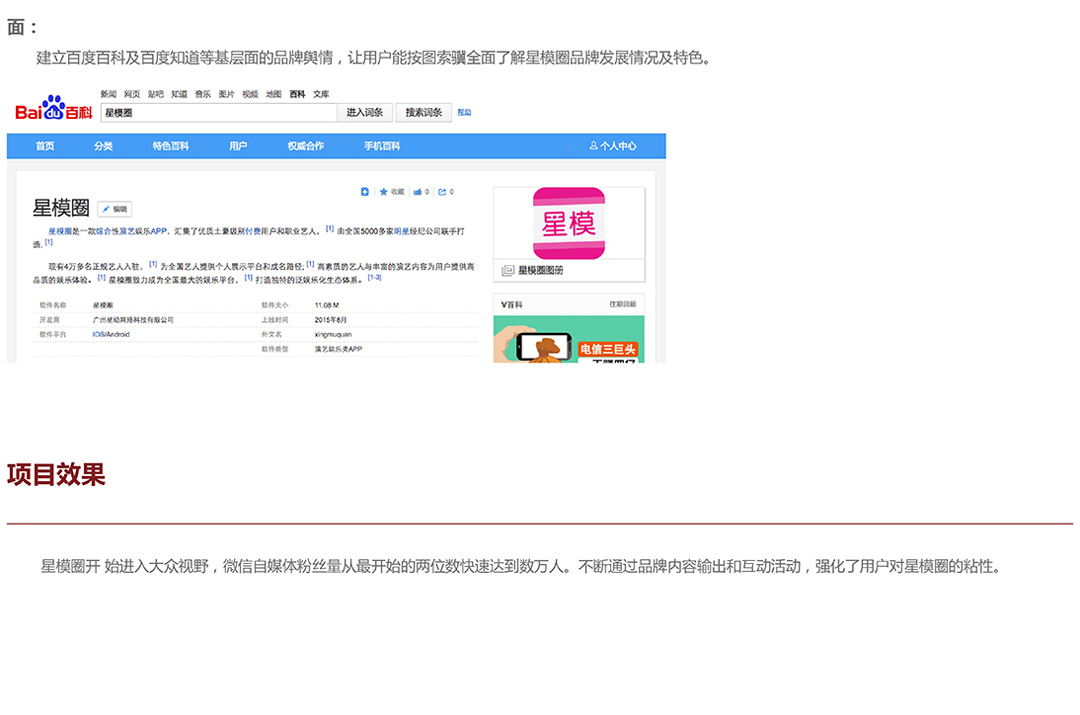The height and width of the screenshot is (715, 1080).
Task: Click the xingmuquan foreign name value
Action: pyautogui.click(x=333, y=335)
